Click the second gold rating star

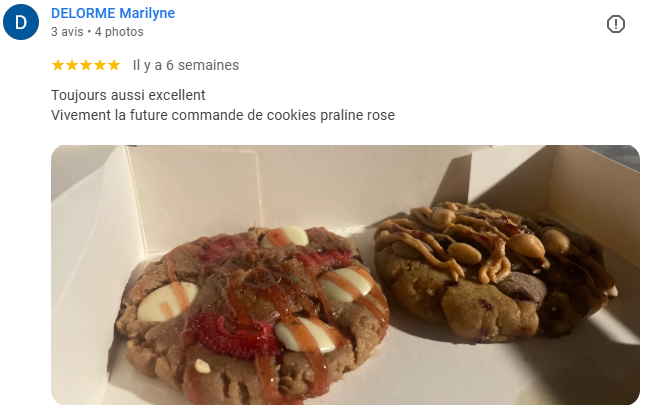point(72,65)
